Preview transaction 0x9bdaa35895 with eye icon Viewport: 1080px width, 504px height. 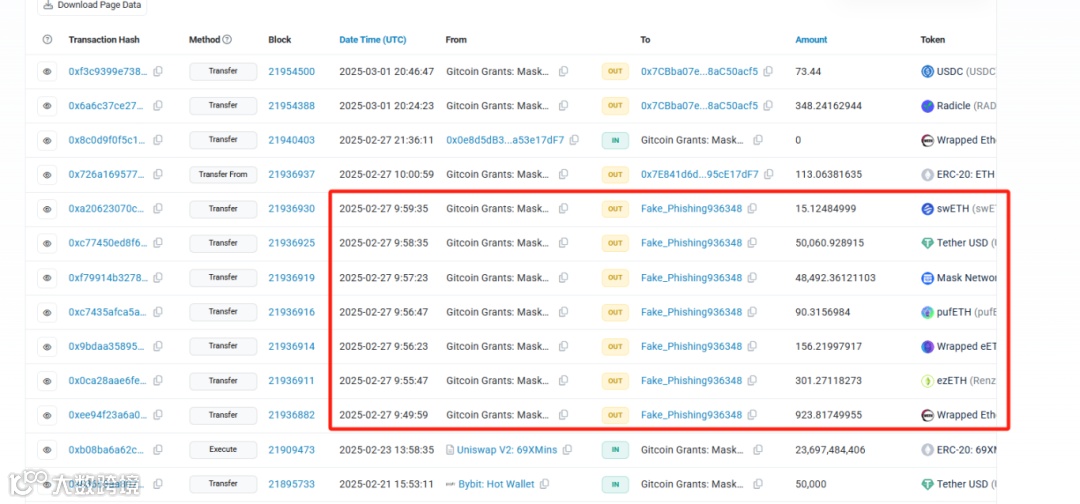(x=47, y=347)
